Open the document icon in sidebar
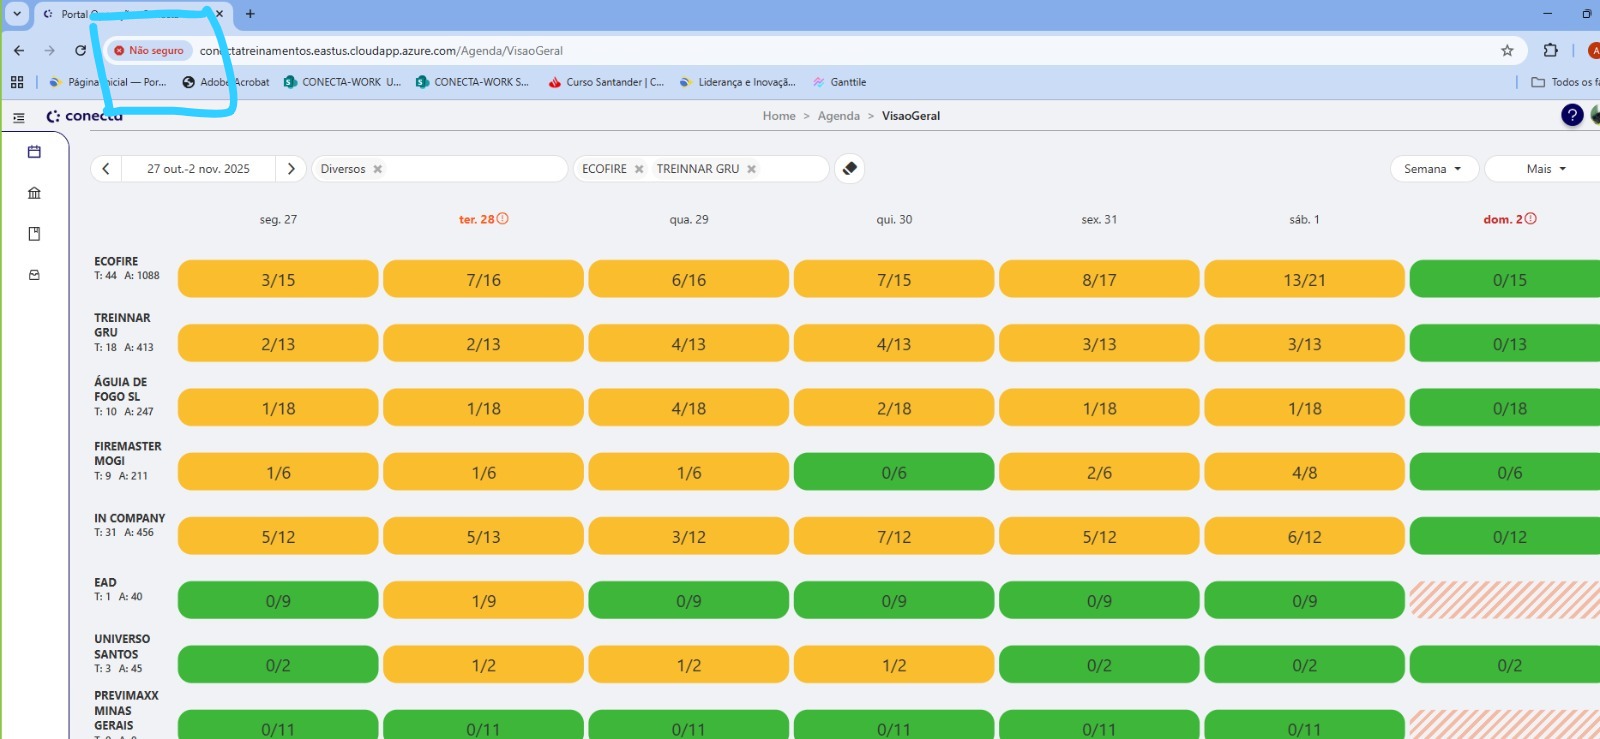This screenshot has width=1600, height=739. coord(34,234)
